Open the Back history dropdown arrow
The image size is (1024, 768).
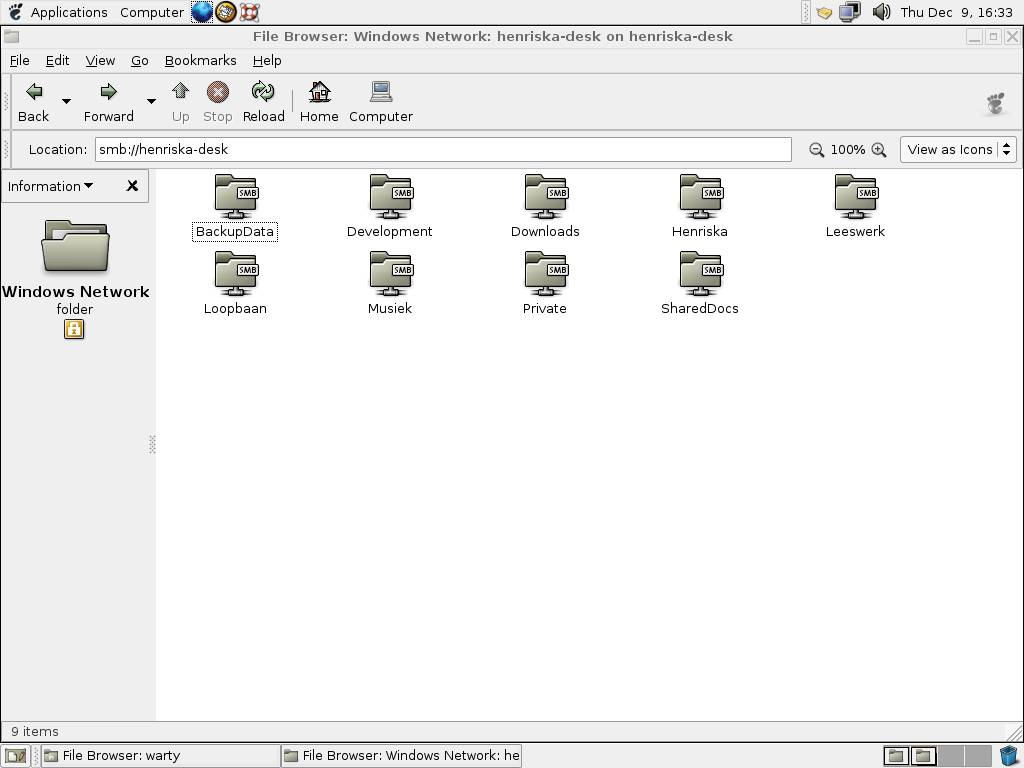click(67, 101)
